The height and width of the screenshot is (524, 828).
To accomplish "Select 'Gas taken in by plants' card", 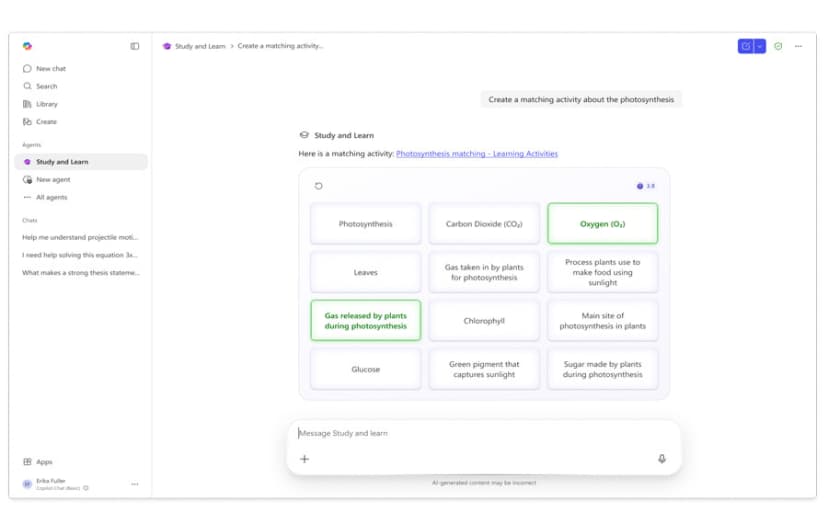I will click(484, 272).
